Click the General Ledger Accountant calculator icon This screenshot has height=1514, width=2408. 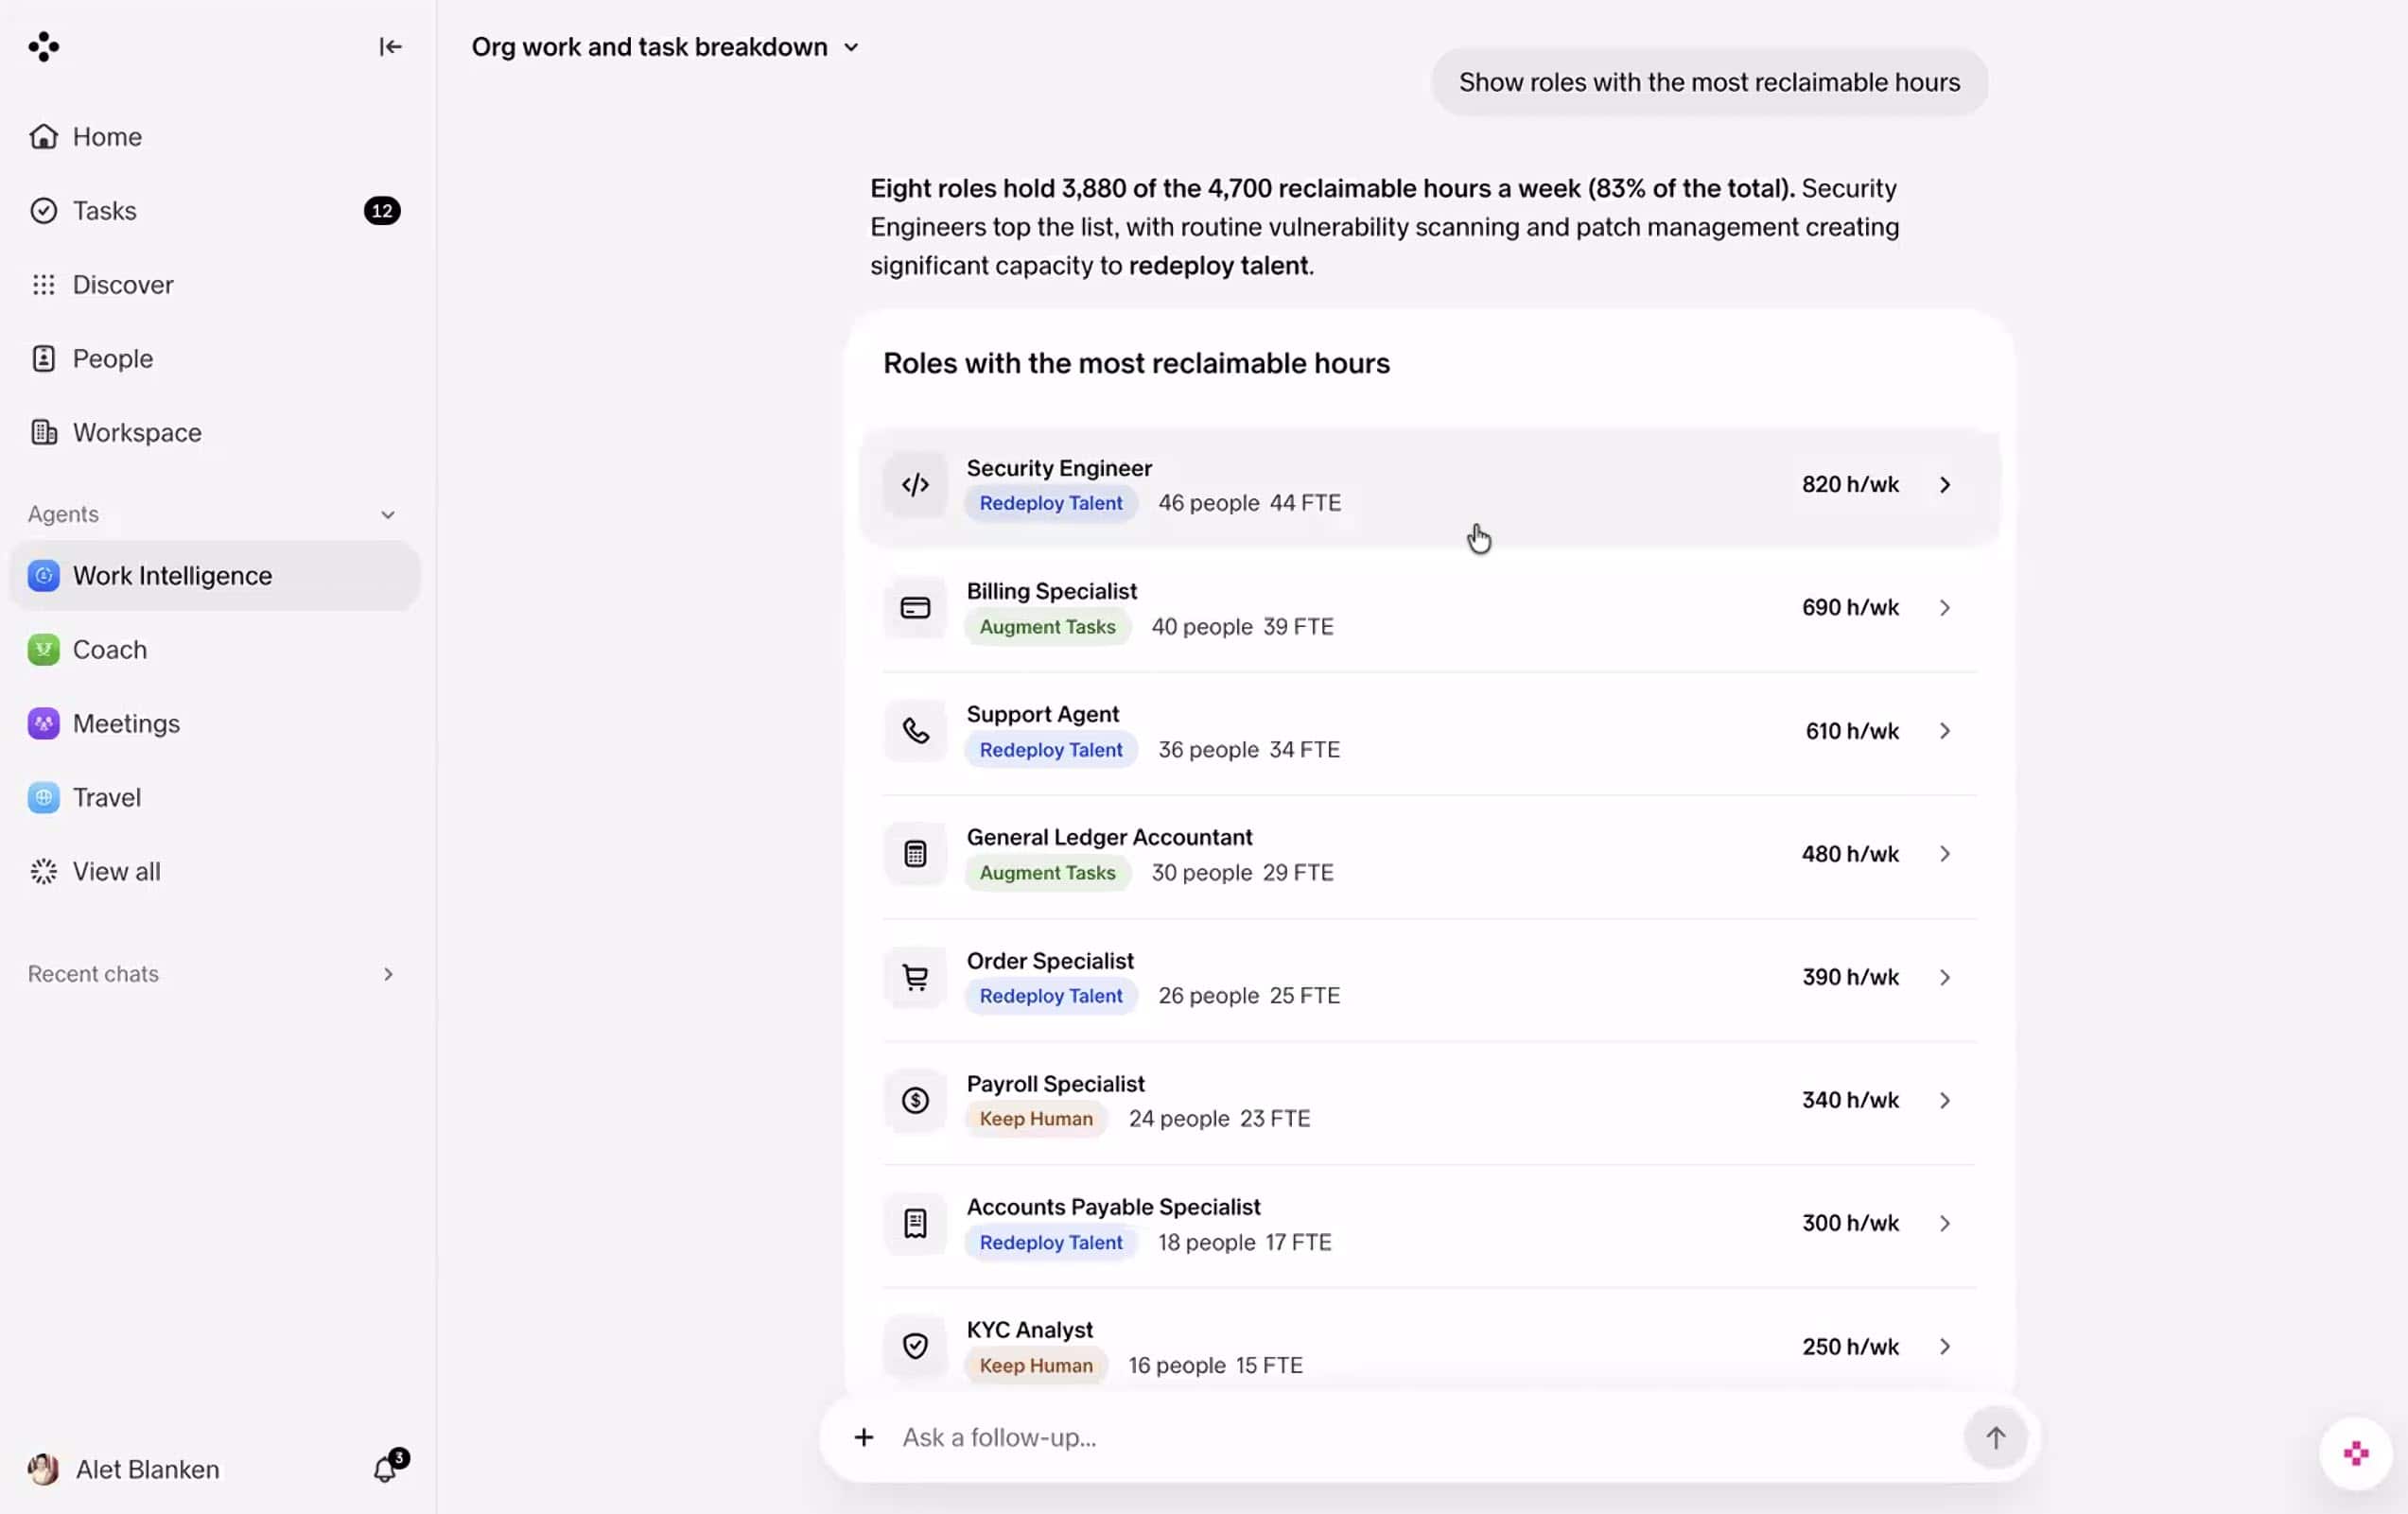click(x=914, y=853)
